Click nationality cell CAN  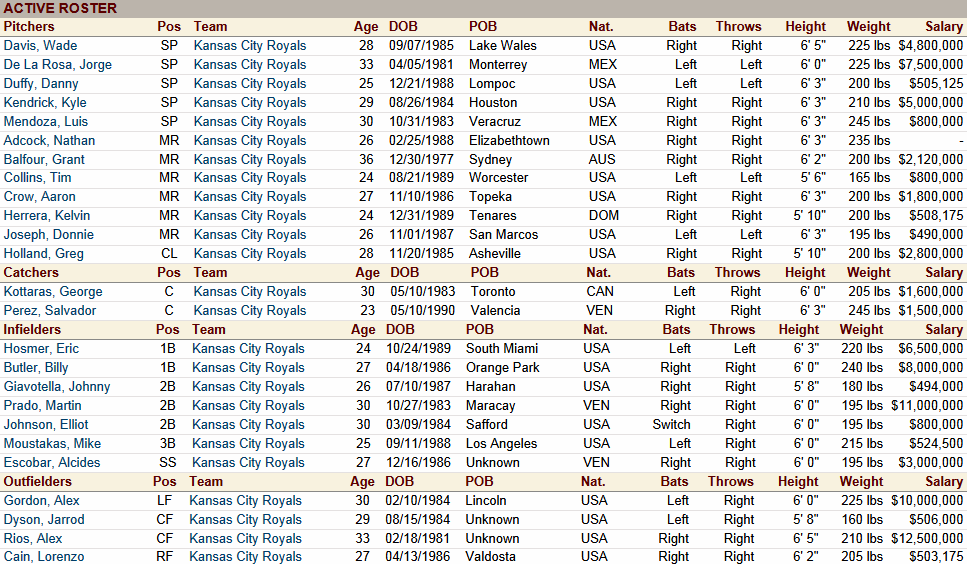click(x=600, y=292)
